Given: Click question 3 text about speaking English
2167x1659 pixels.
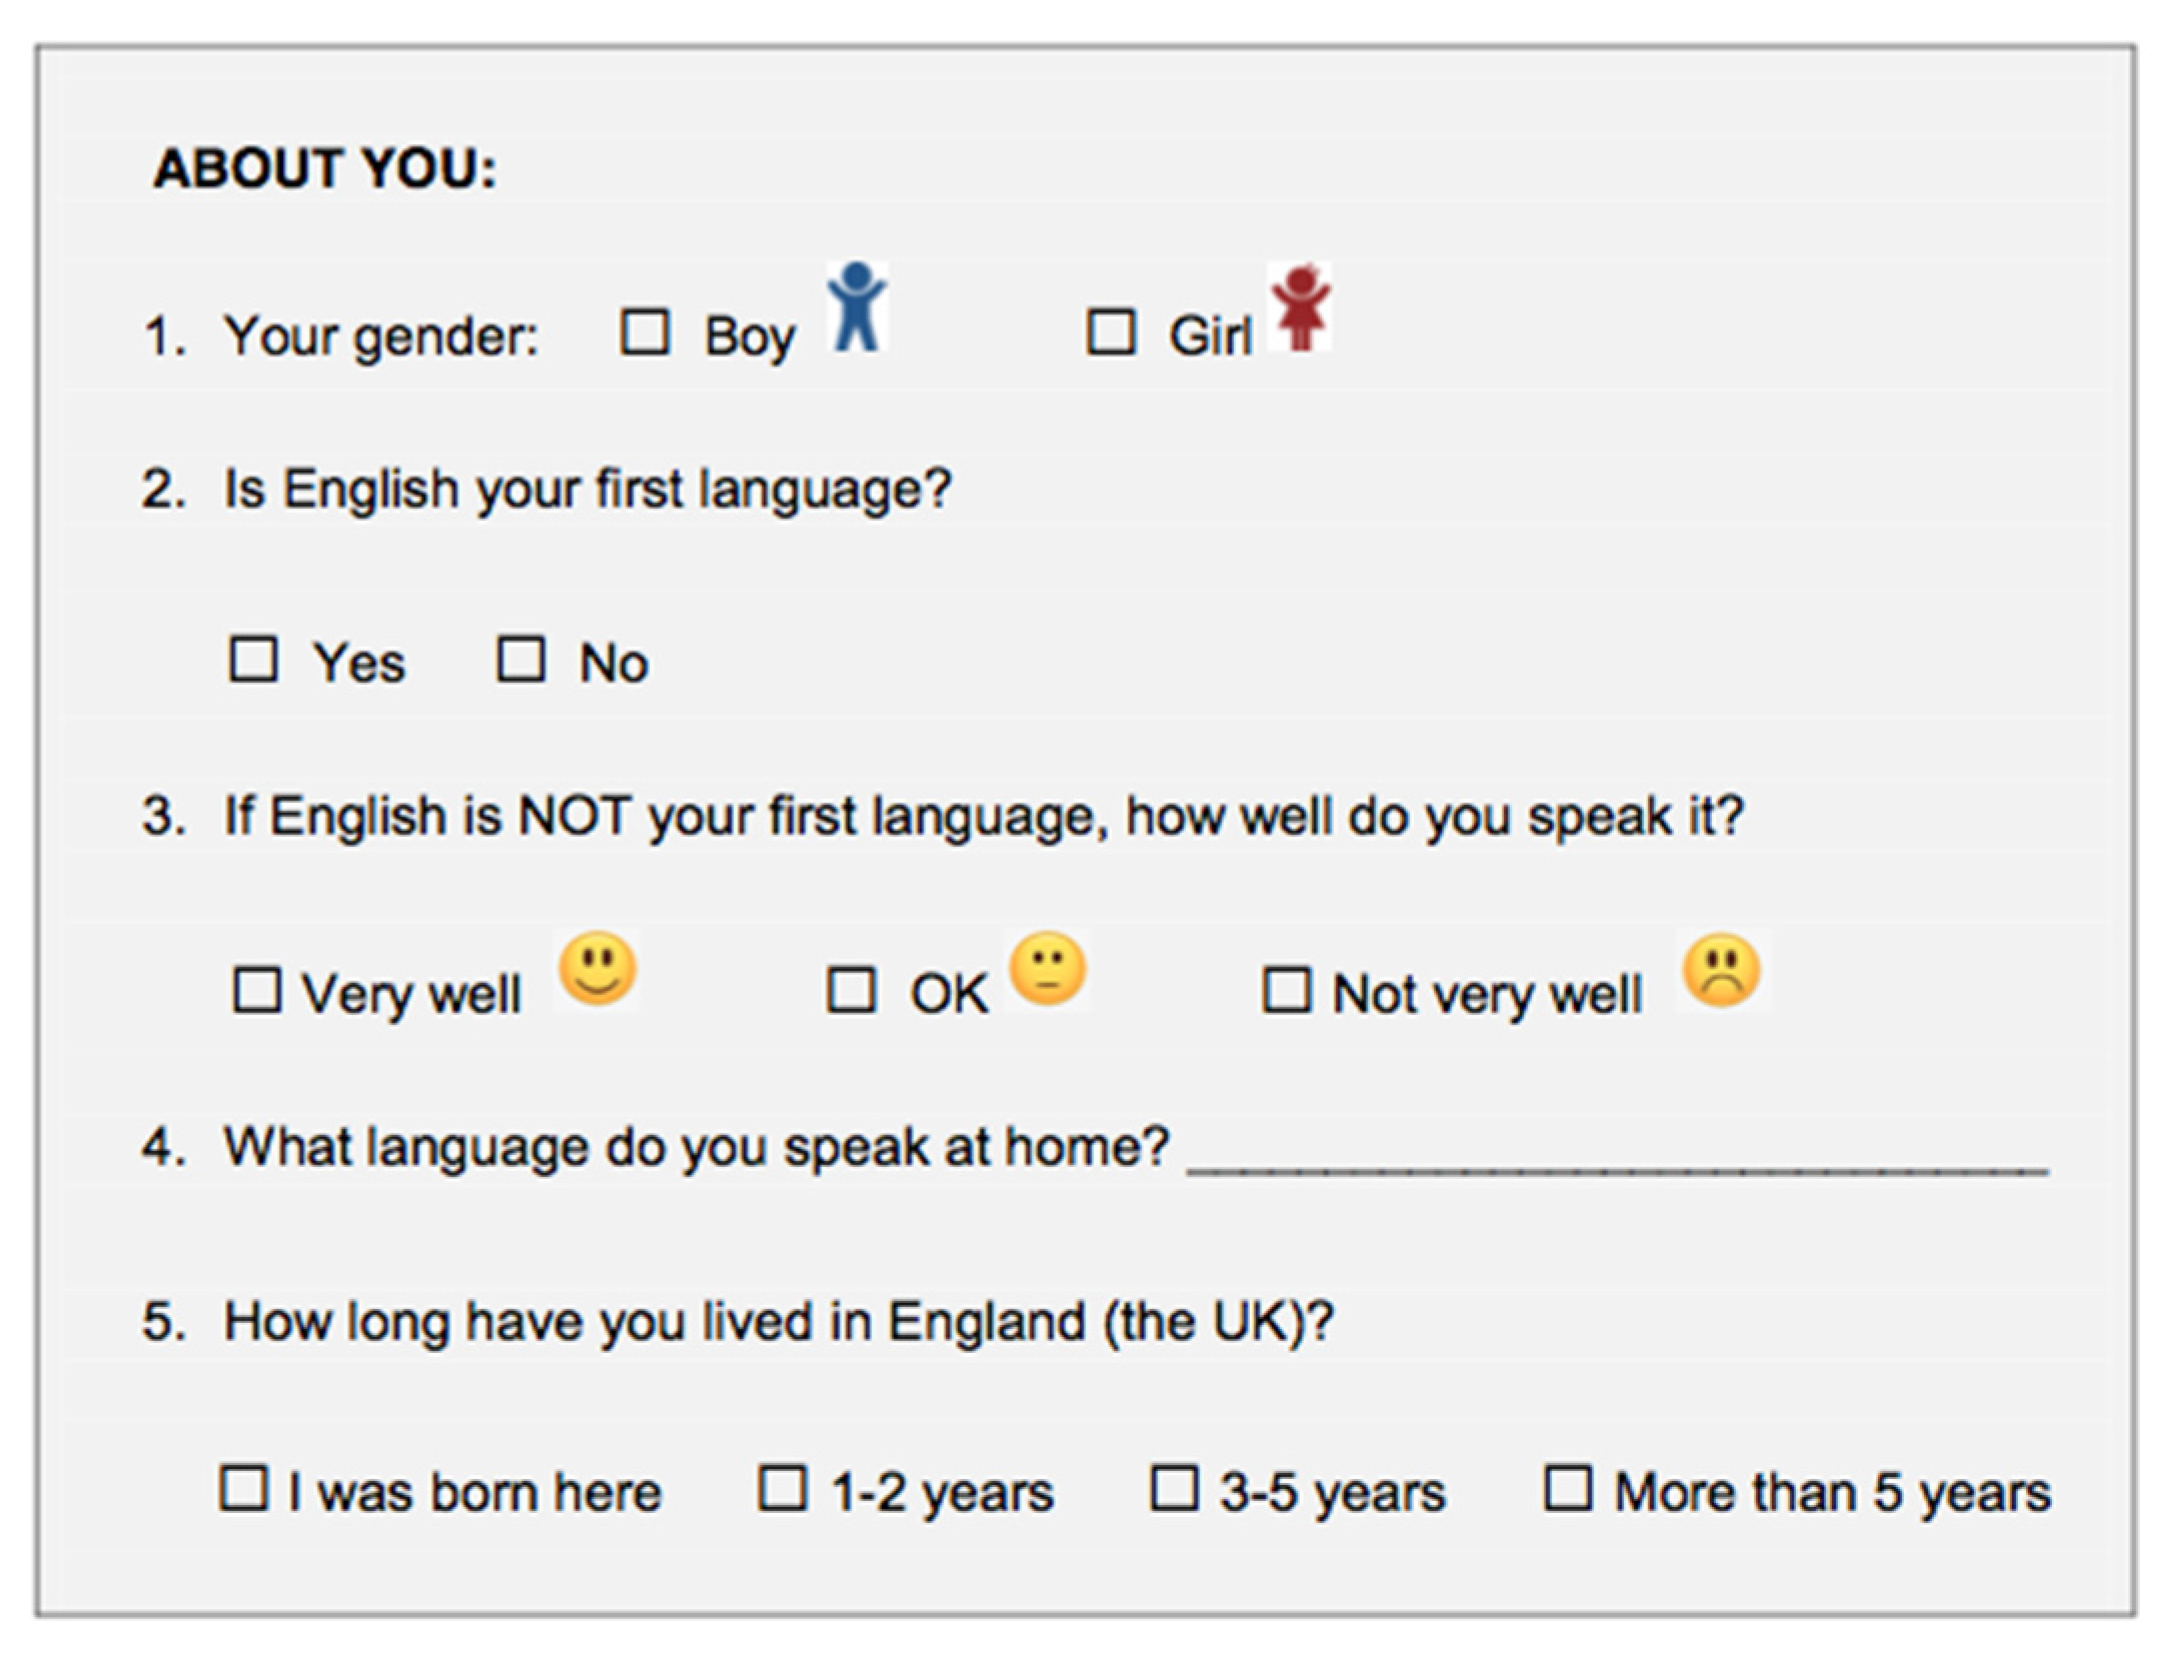Looking at the screenshot, I should click(x=983, y=817).
